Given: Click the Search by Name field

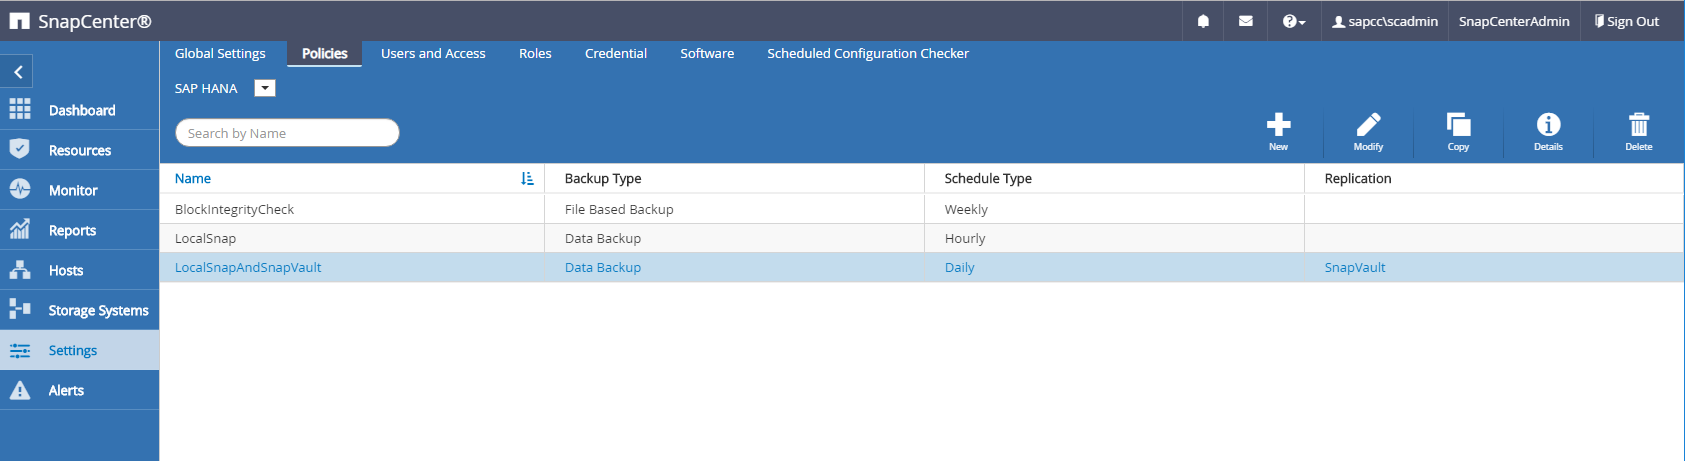Looking at the screenshot, I should pos(287,133).
